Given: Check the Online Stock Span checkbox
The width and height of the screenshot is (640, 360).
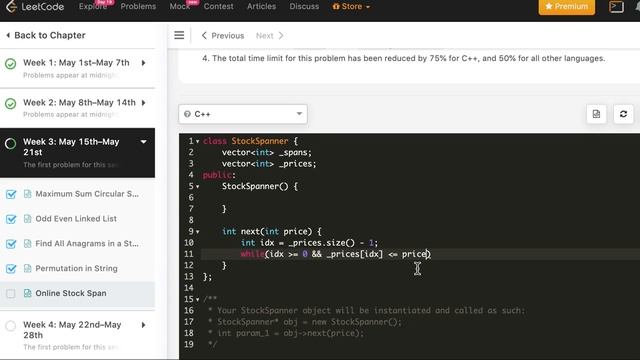Looking at the screenshot, I should click(x=11, y=293).
